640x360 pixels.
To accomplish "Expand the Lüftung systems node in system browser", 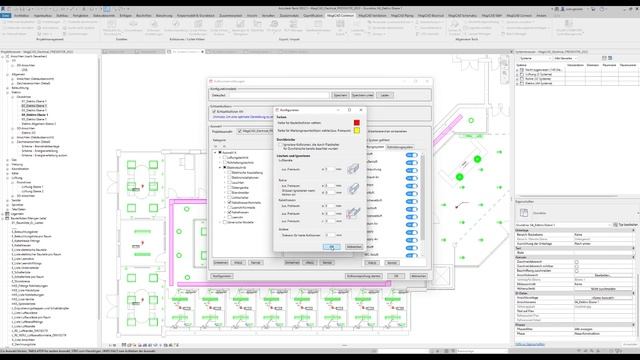I will 517,74.
